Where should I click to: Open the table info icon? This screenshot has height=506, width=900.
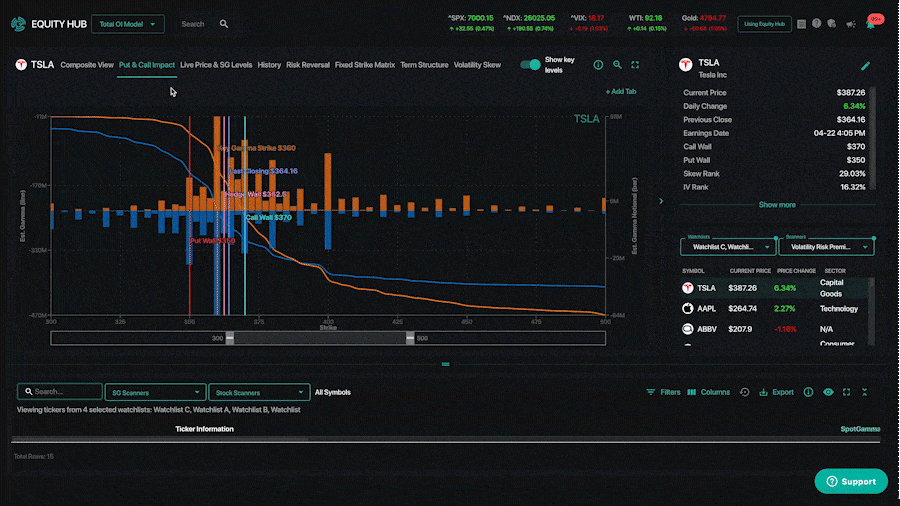[808, 392]
